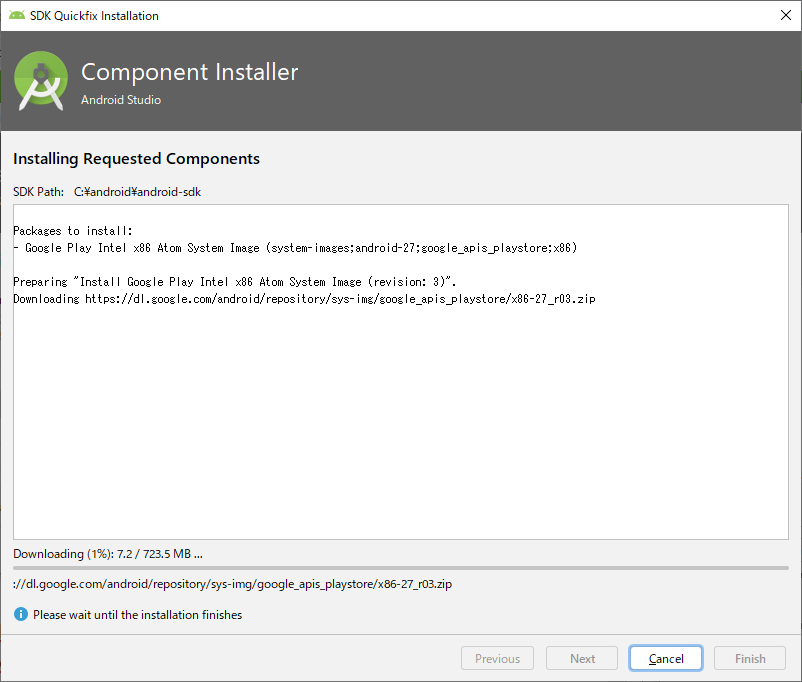This screenshot has width=802, height=682.
Task: Click the 'Packages to install:' log line
Action: pos(73,231)
